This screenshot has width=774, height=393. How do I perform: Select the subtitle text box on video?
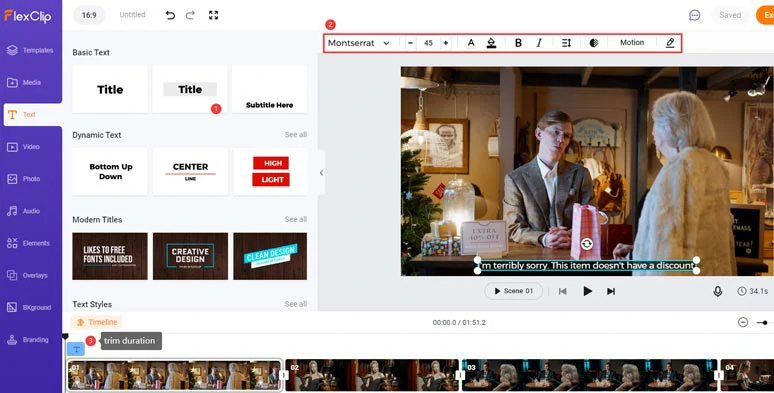(587, 266)
